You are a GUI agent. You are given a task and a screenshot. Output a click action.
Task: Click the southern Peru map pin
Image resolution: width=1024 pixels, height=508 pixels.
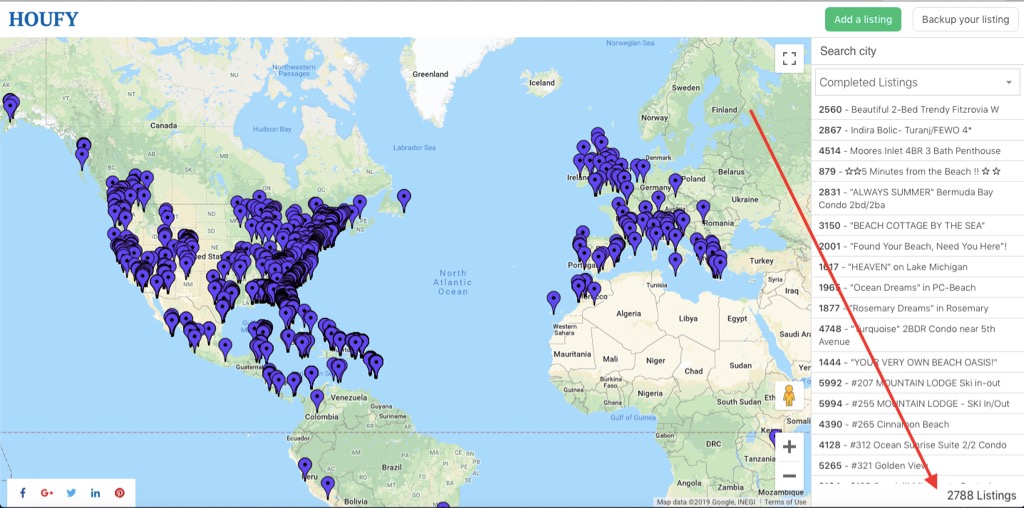(328, 488)
